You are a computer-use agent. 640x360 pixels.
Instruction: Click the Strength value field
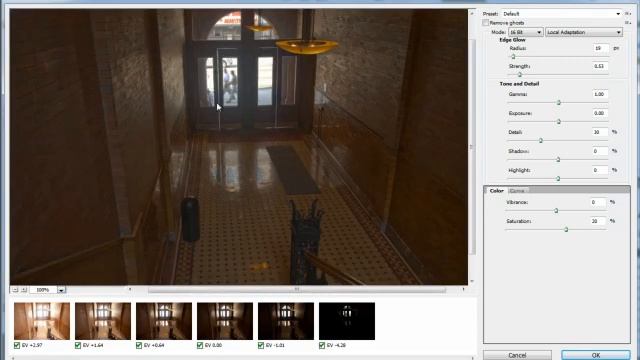point(600,66)
